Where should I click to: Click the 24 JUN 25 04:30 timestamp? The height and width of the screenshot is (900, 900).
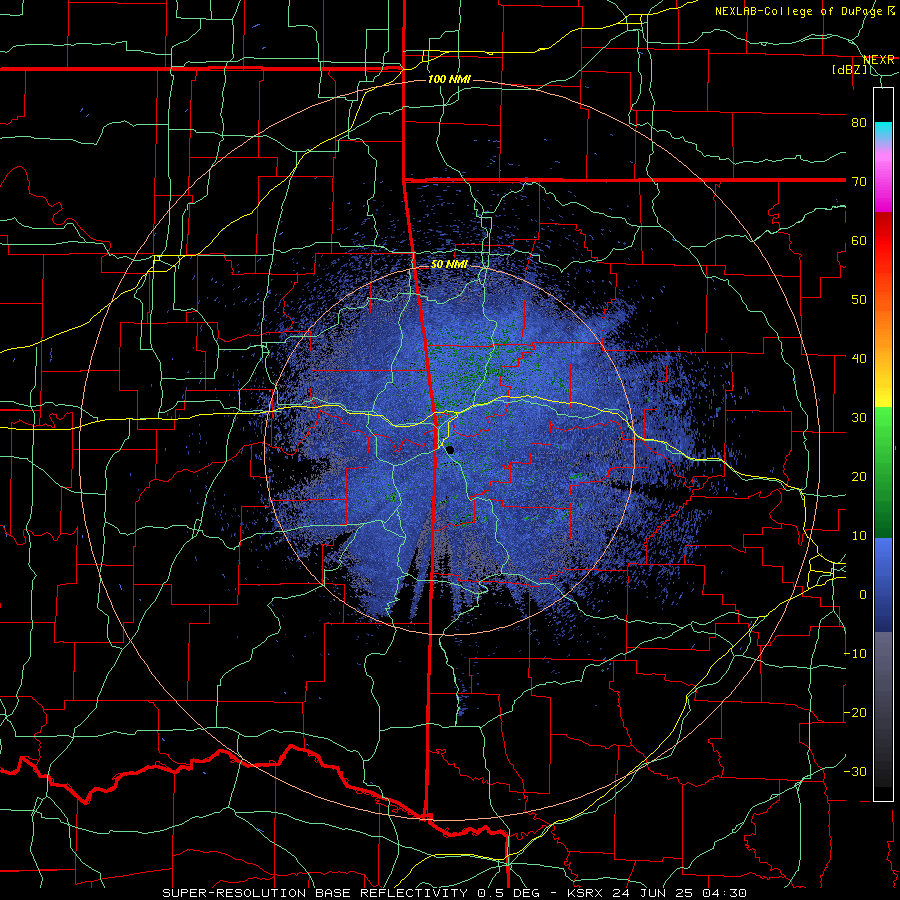coord(680,893)
